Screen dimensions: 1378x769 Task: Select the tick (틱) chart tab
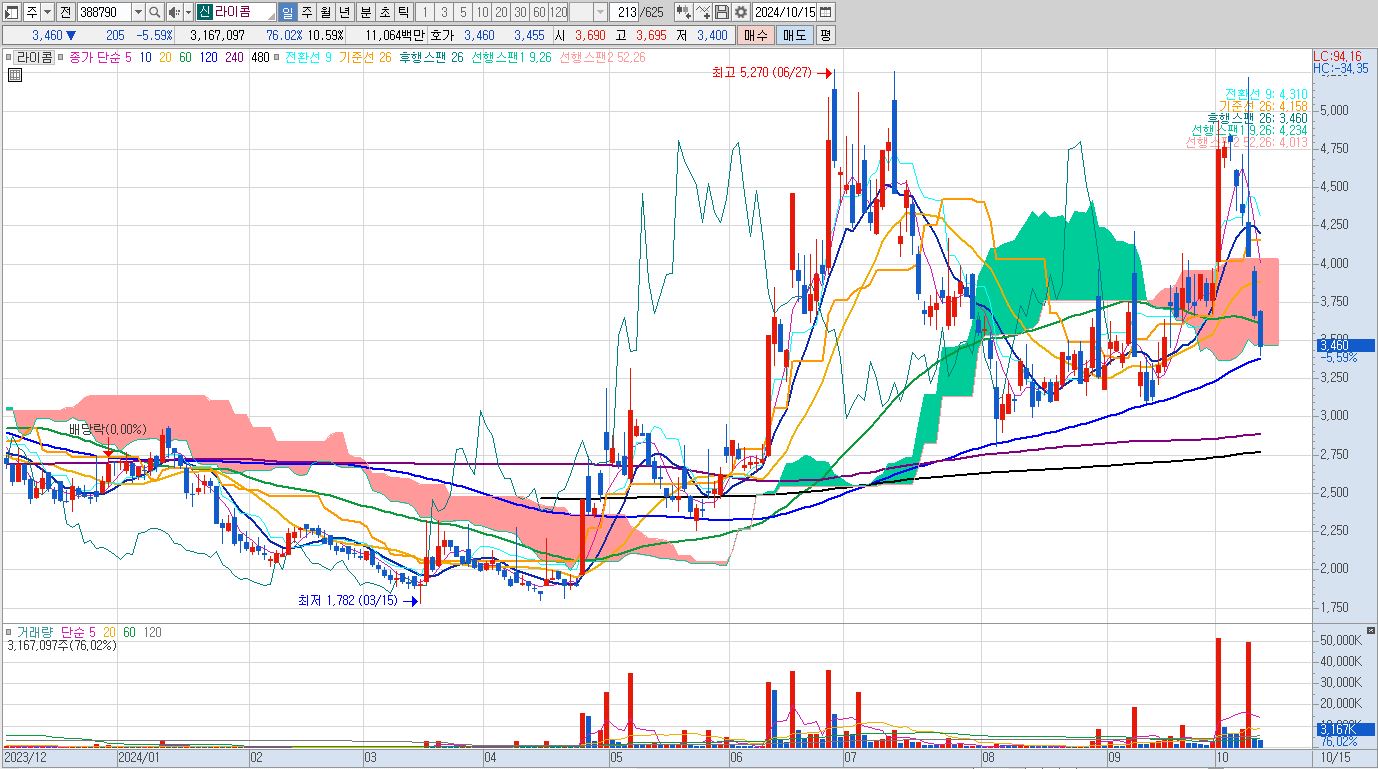pyautogui.click(x=402, y=12)
